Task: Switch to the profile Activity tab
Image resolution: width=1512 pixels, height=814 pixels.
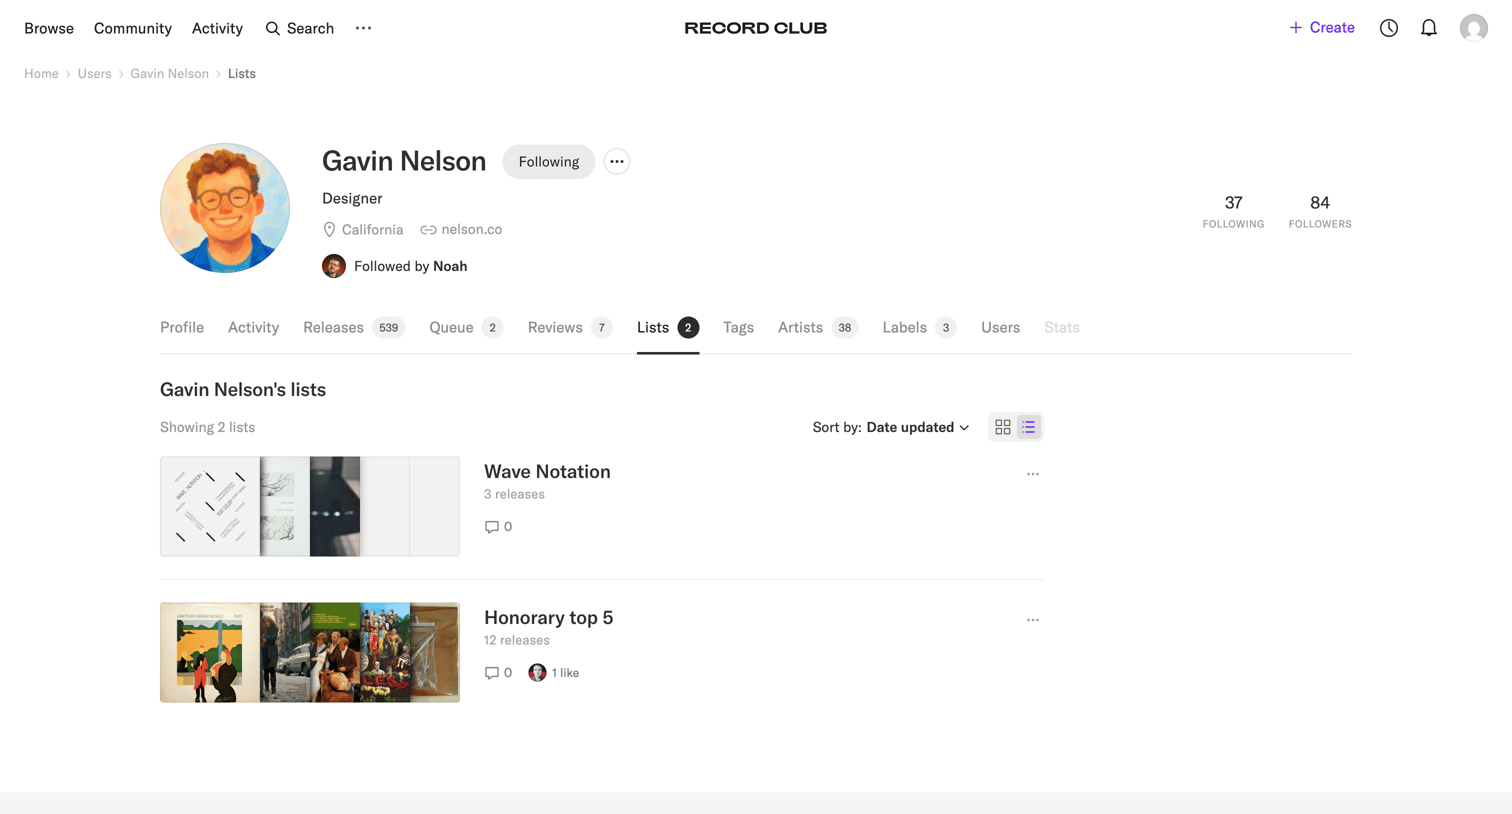Action: point(253,327)
